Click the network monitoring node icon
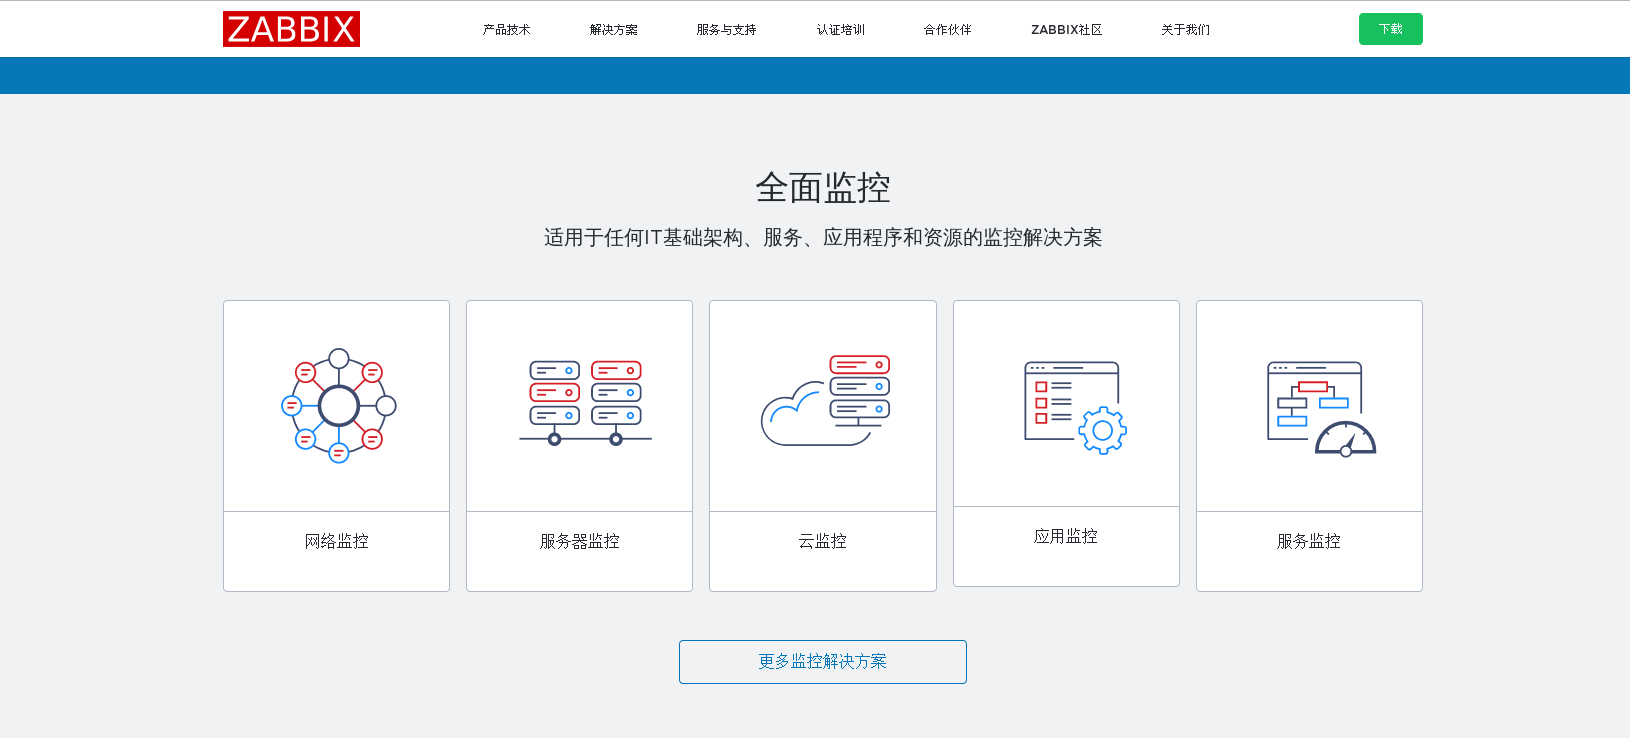The height and width of the screenshot is (738, 1630). 339,405
